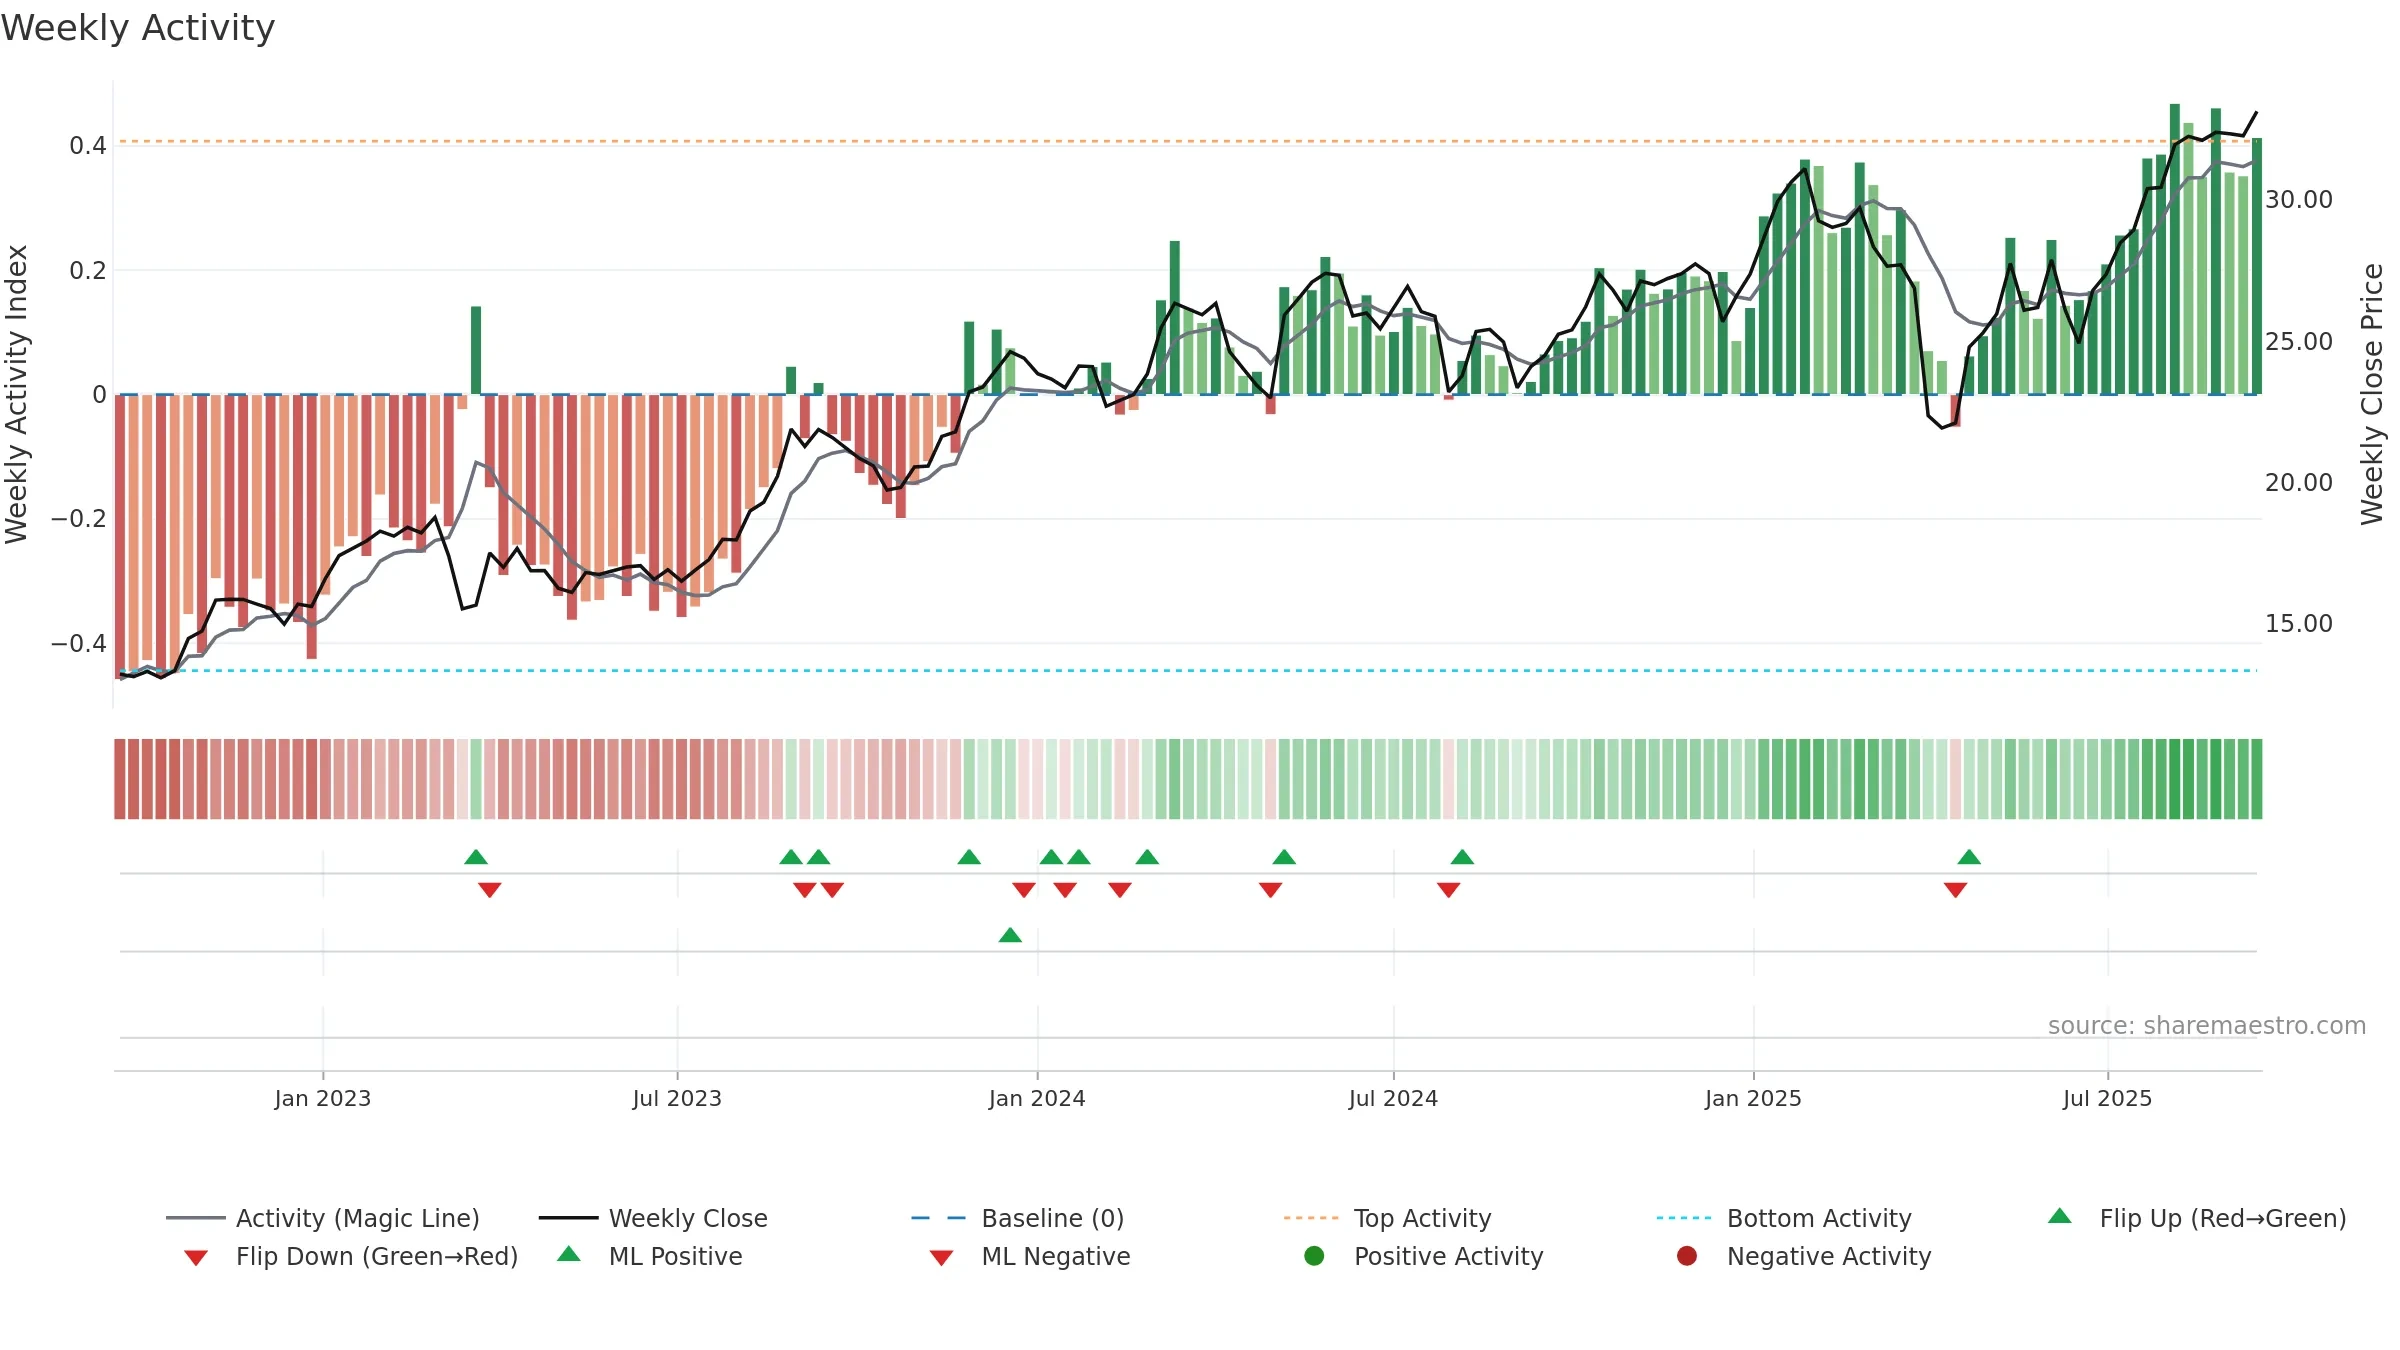Click the Bottom Activity legend entry
Viewport: 2400px width, 1350px height.
[x=1784, y=1218]
